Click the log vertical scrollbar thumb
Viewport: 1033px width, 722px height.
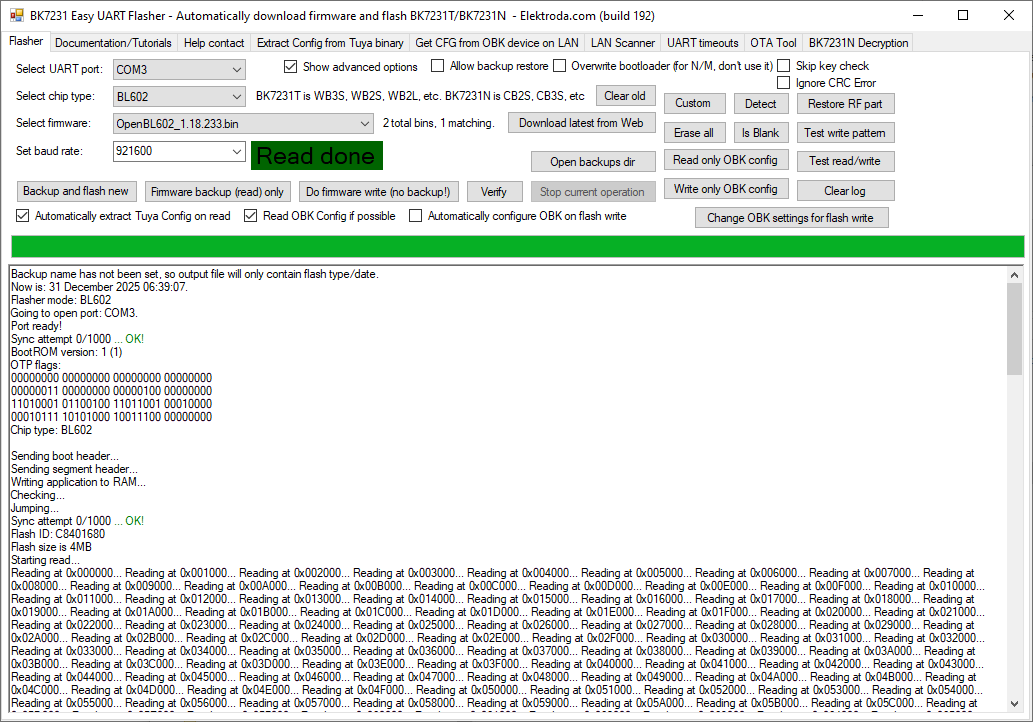tap(1015, 329)
